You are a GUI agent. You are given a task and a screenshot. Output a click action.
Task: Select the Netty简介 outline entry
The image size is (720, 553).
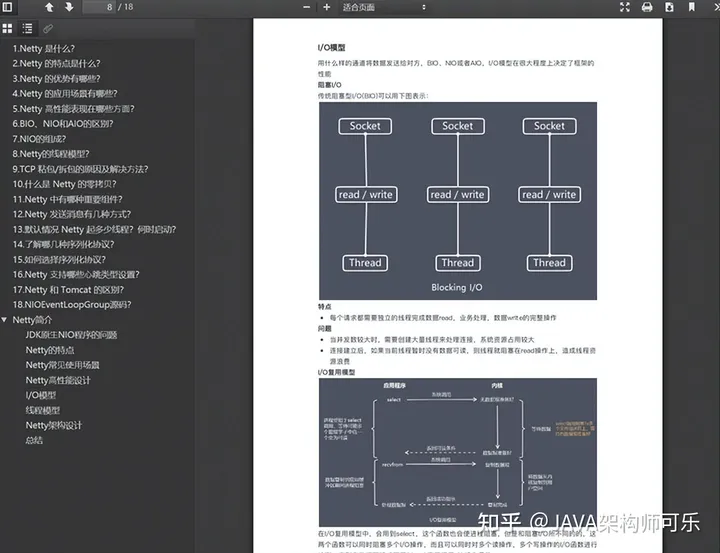click(32, 320)
